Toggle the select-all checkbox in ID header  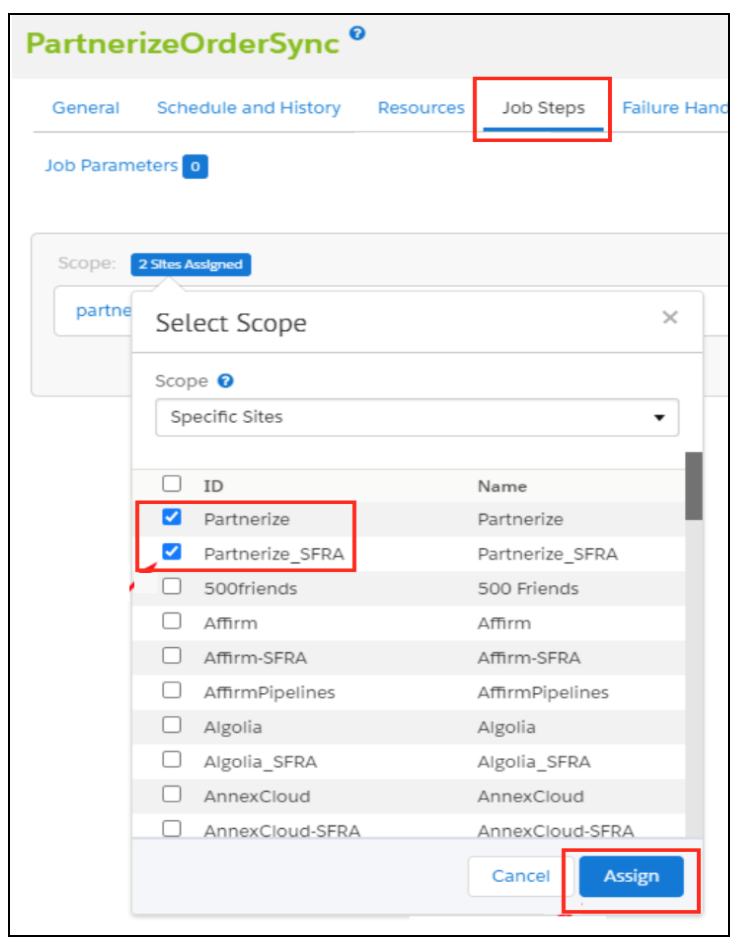[172, 484]
